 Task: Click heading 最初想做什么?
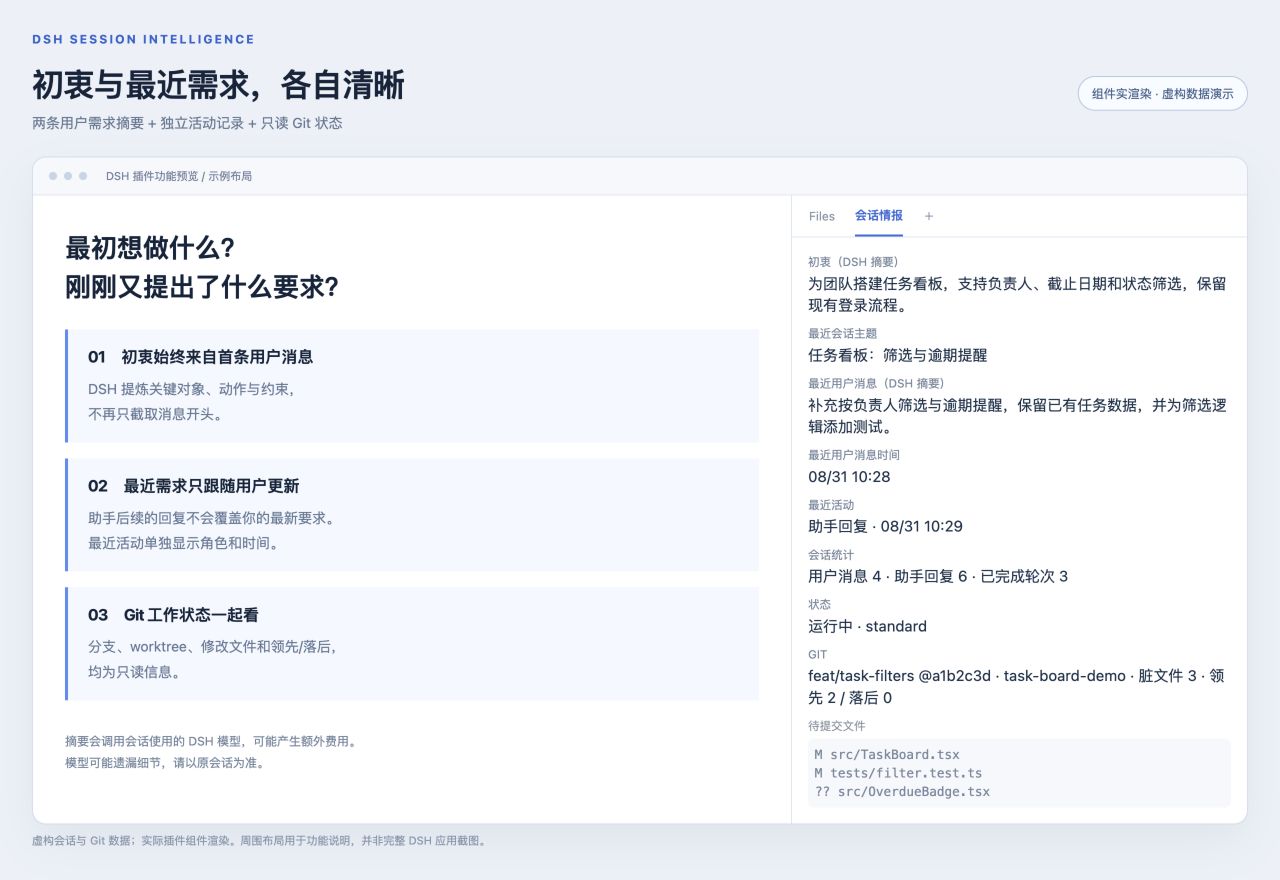[150, 248]
